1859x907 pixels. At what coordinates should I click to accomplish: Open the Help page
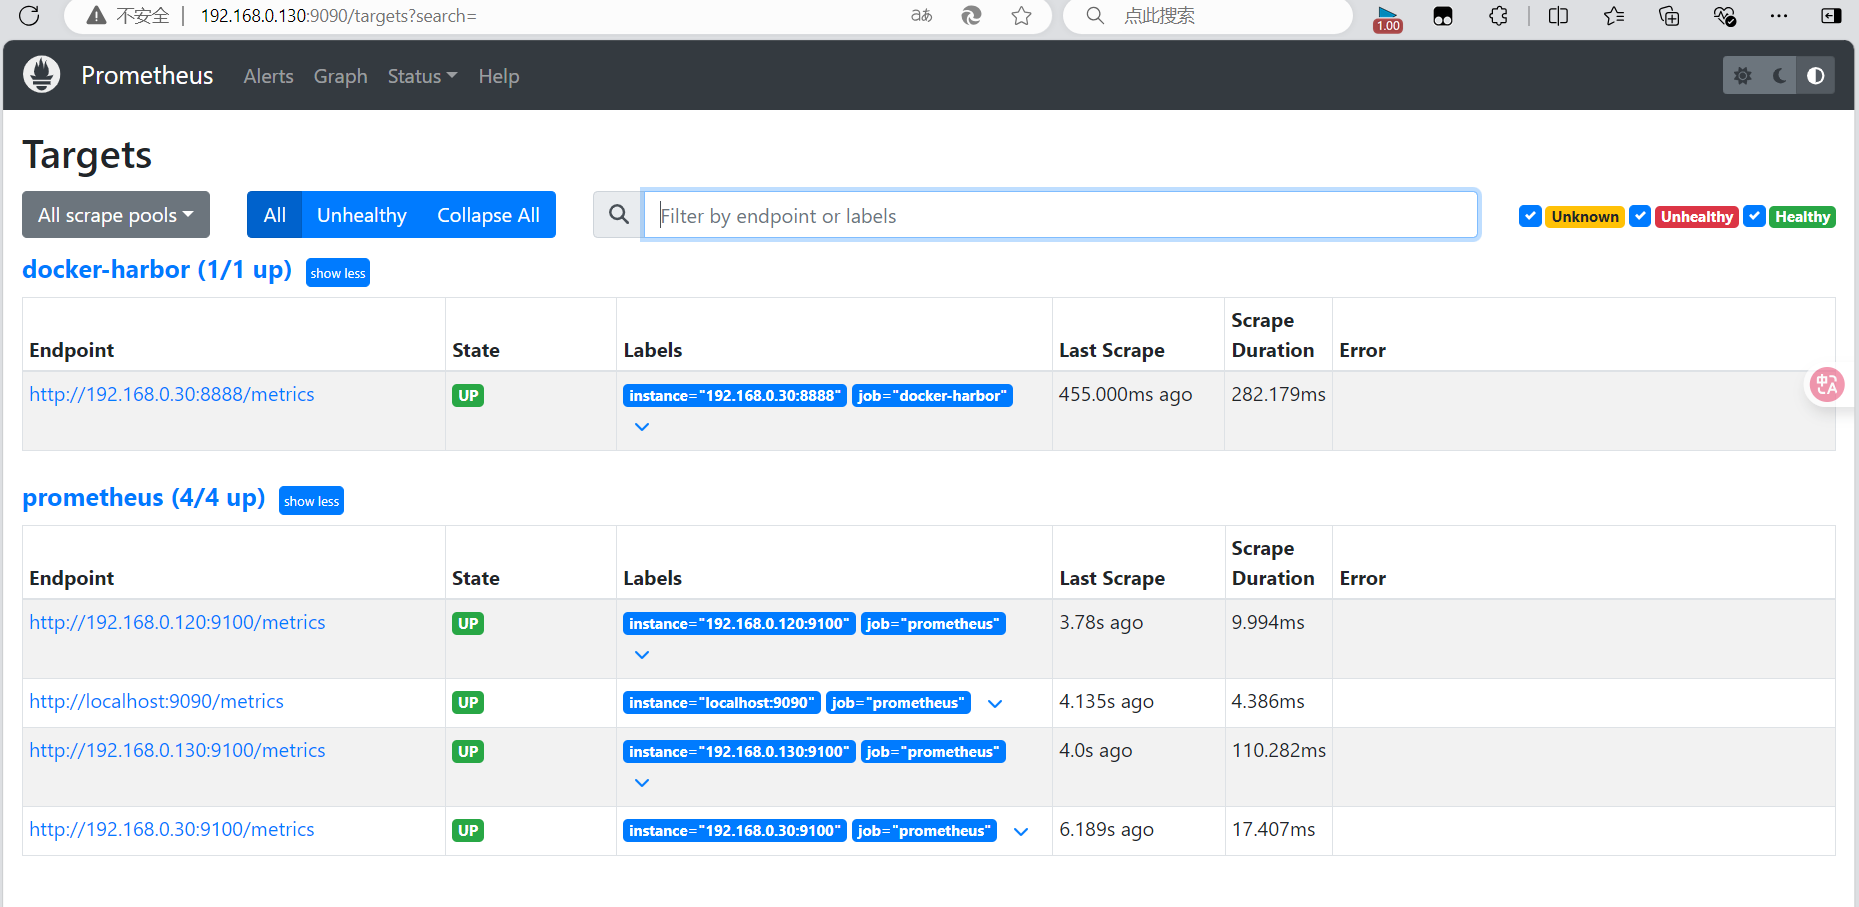(x=499, y=76)
